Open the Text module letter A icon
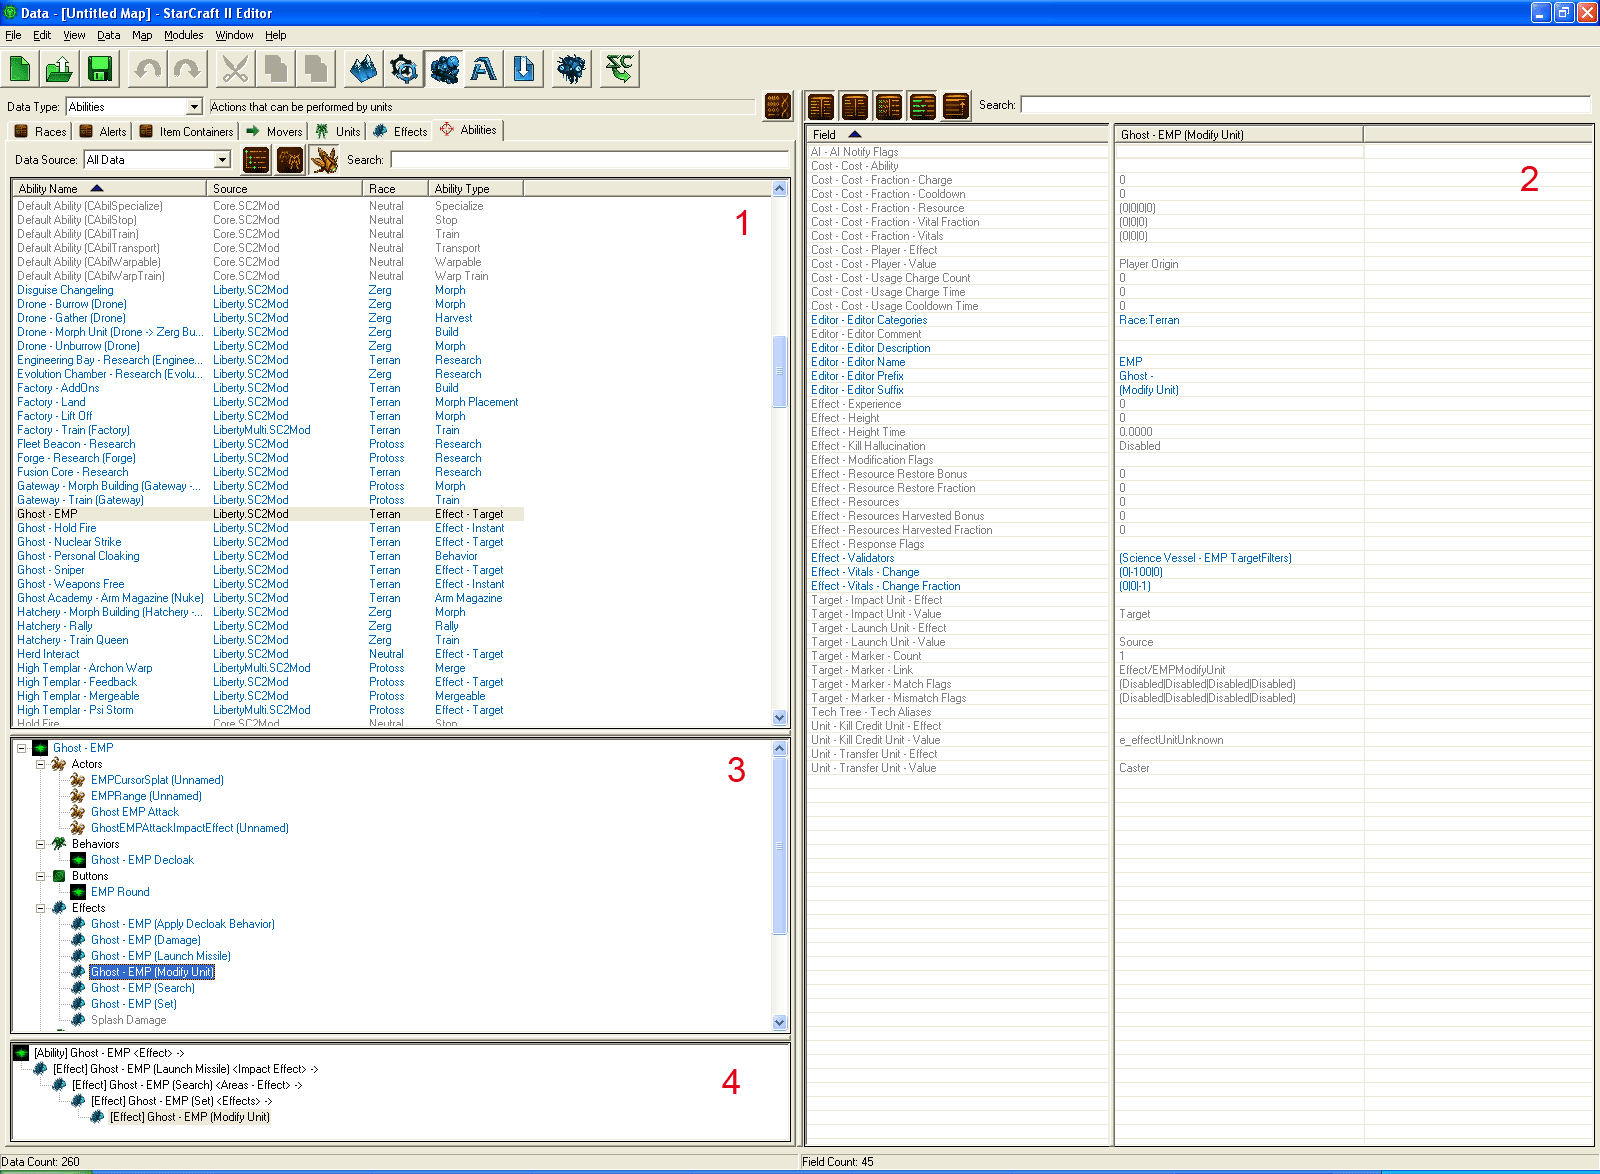 [x=484, y=69]
